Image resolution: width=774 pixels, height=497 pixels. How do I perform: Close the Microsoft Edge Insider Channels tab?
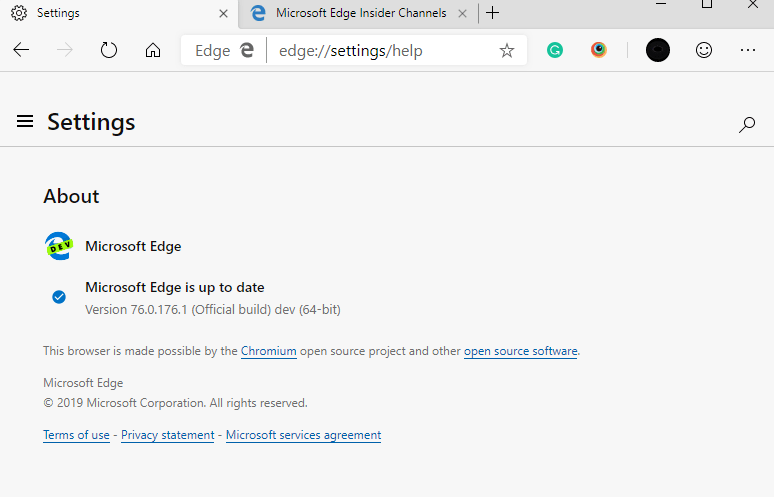(463, 14)
